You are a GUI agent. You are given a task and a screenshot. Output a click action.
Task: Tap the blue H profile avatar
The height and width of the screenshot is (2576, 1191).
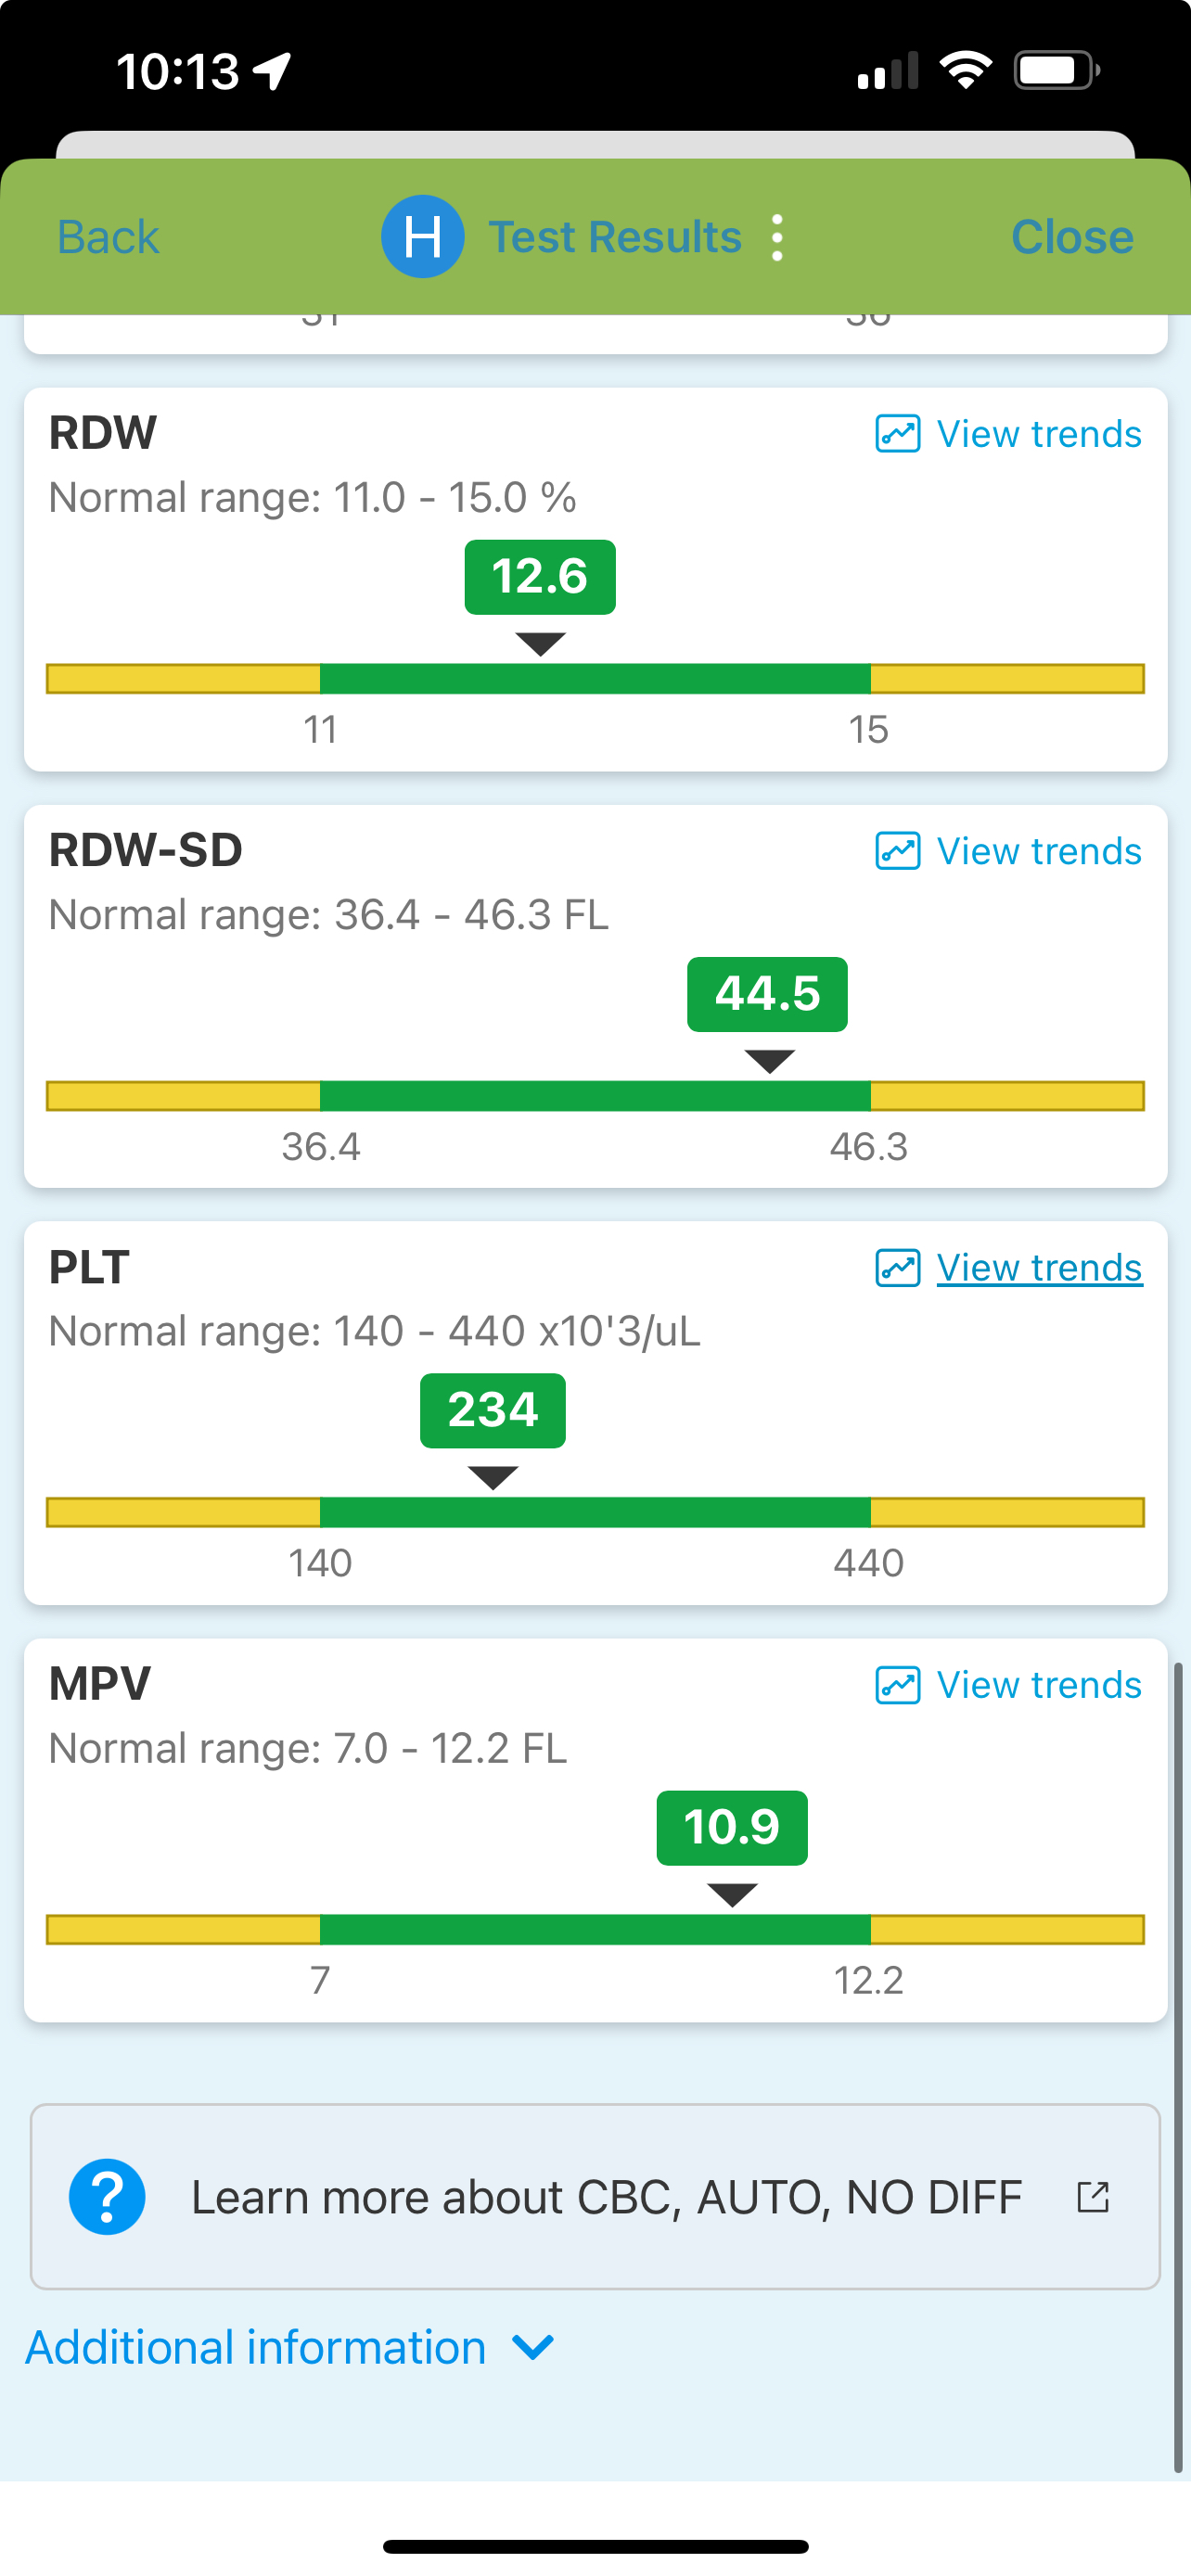422,237
